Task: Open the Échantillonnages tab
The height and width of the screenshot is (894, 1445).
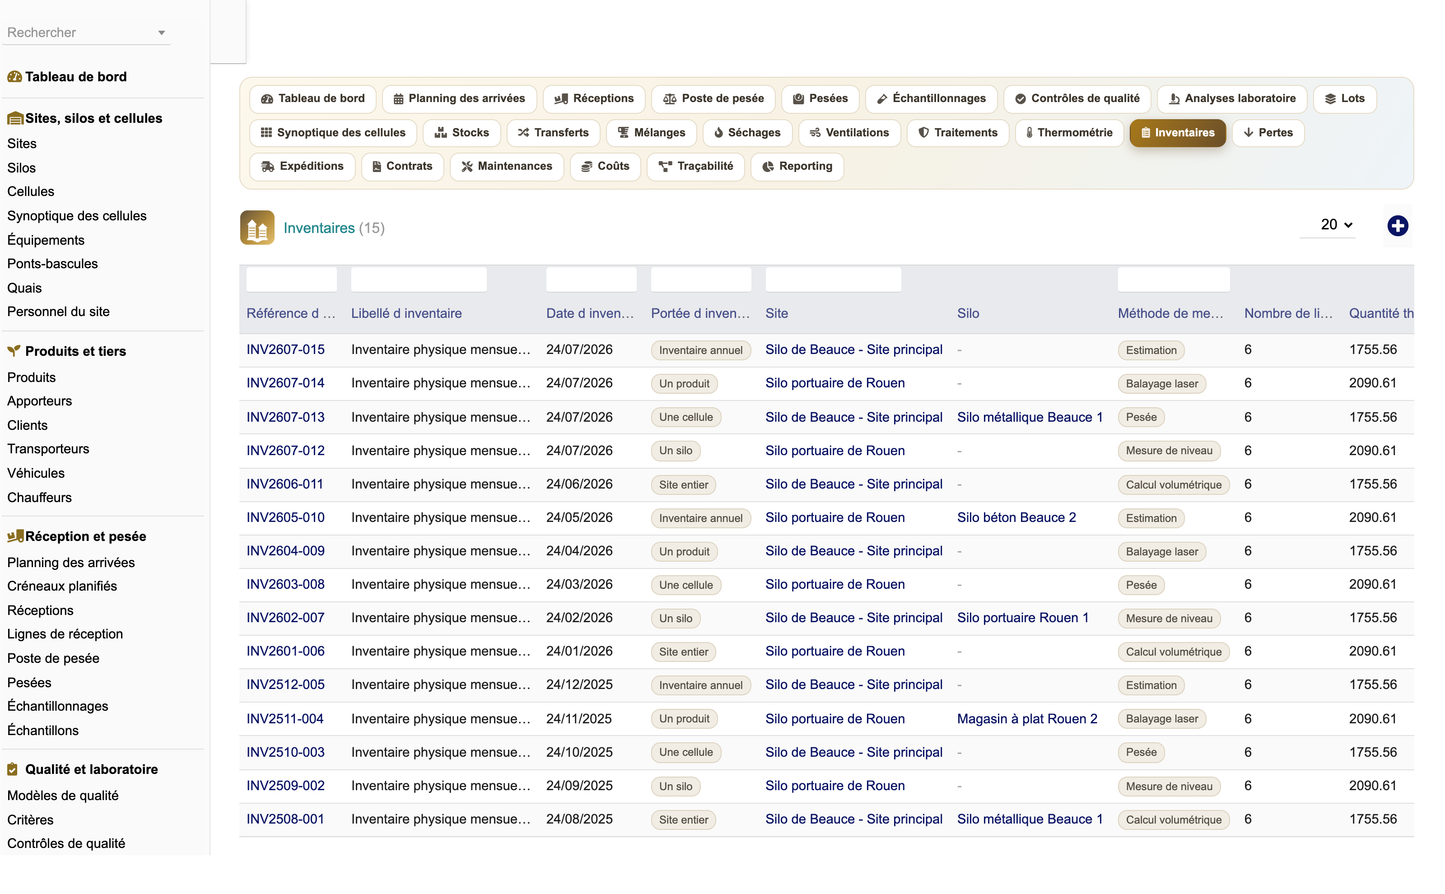Action: [x=931, y=99]
